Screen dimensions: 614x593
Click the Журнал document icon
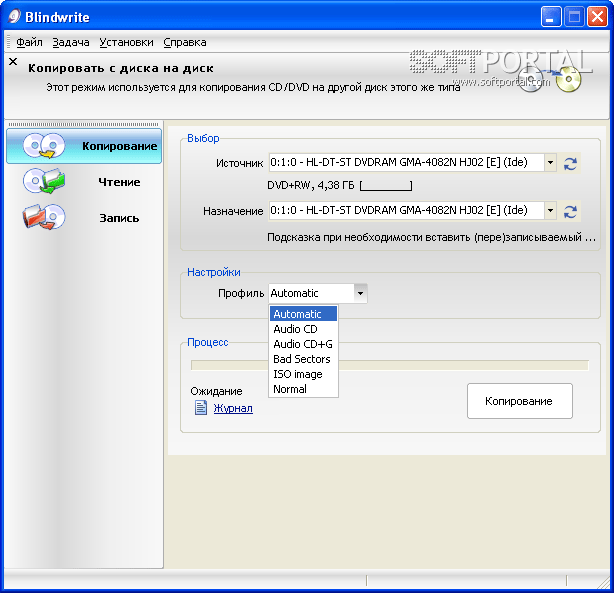pos(201,408)
